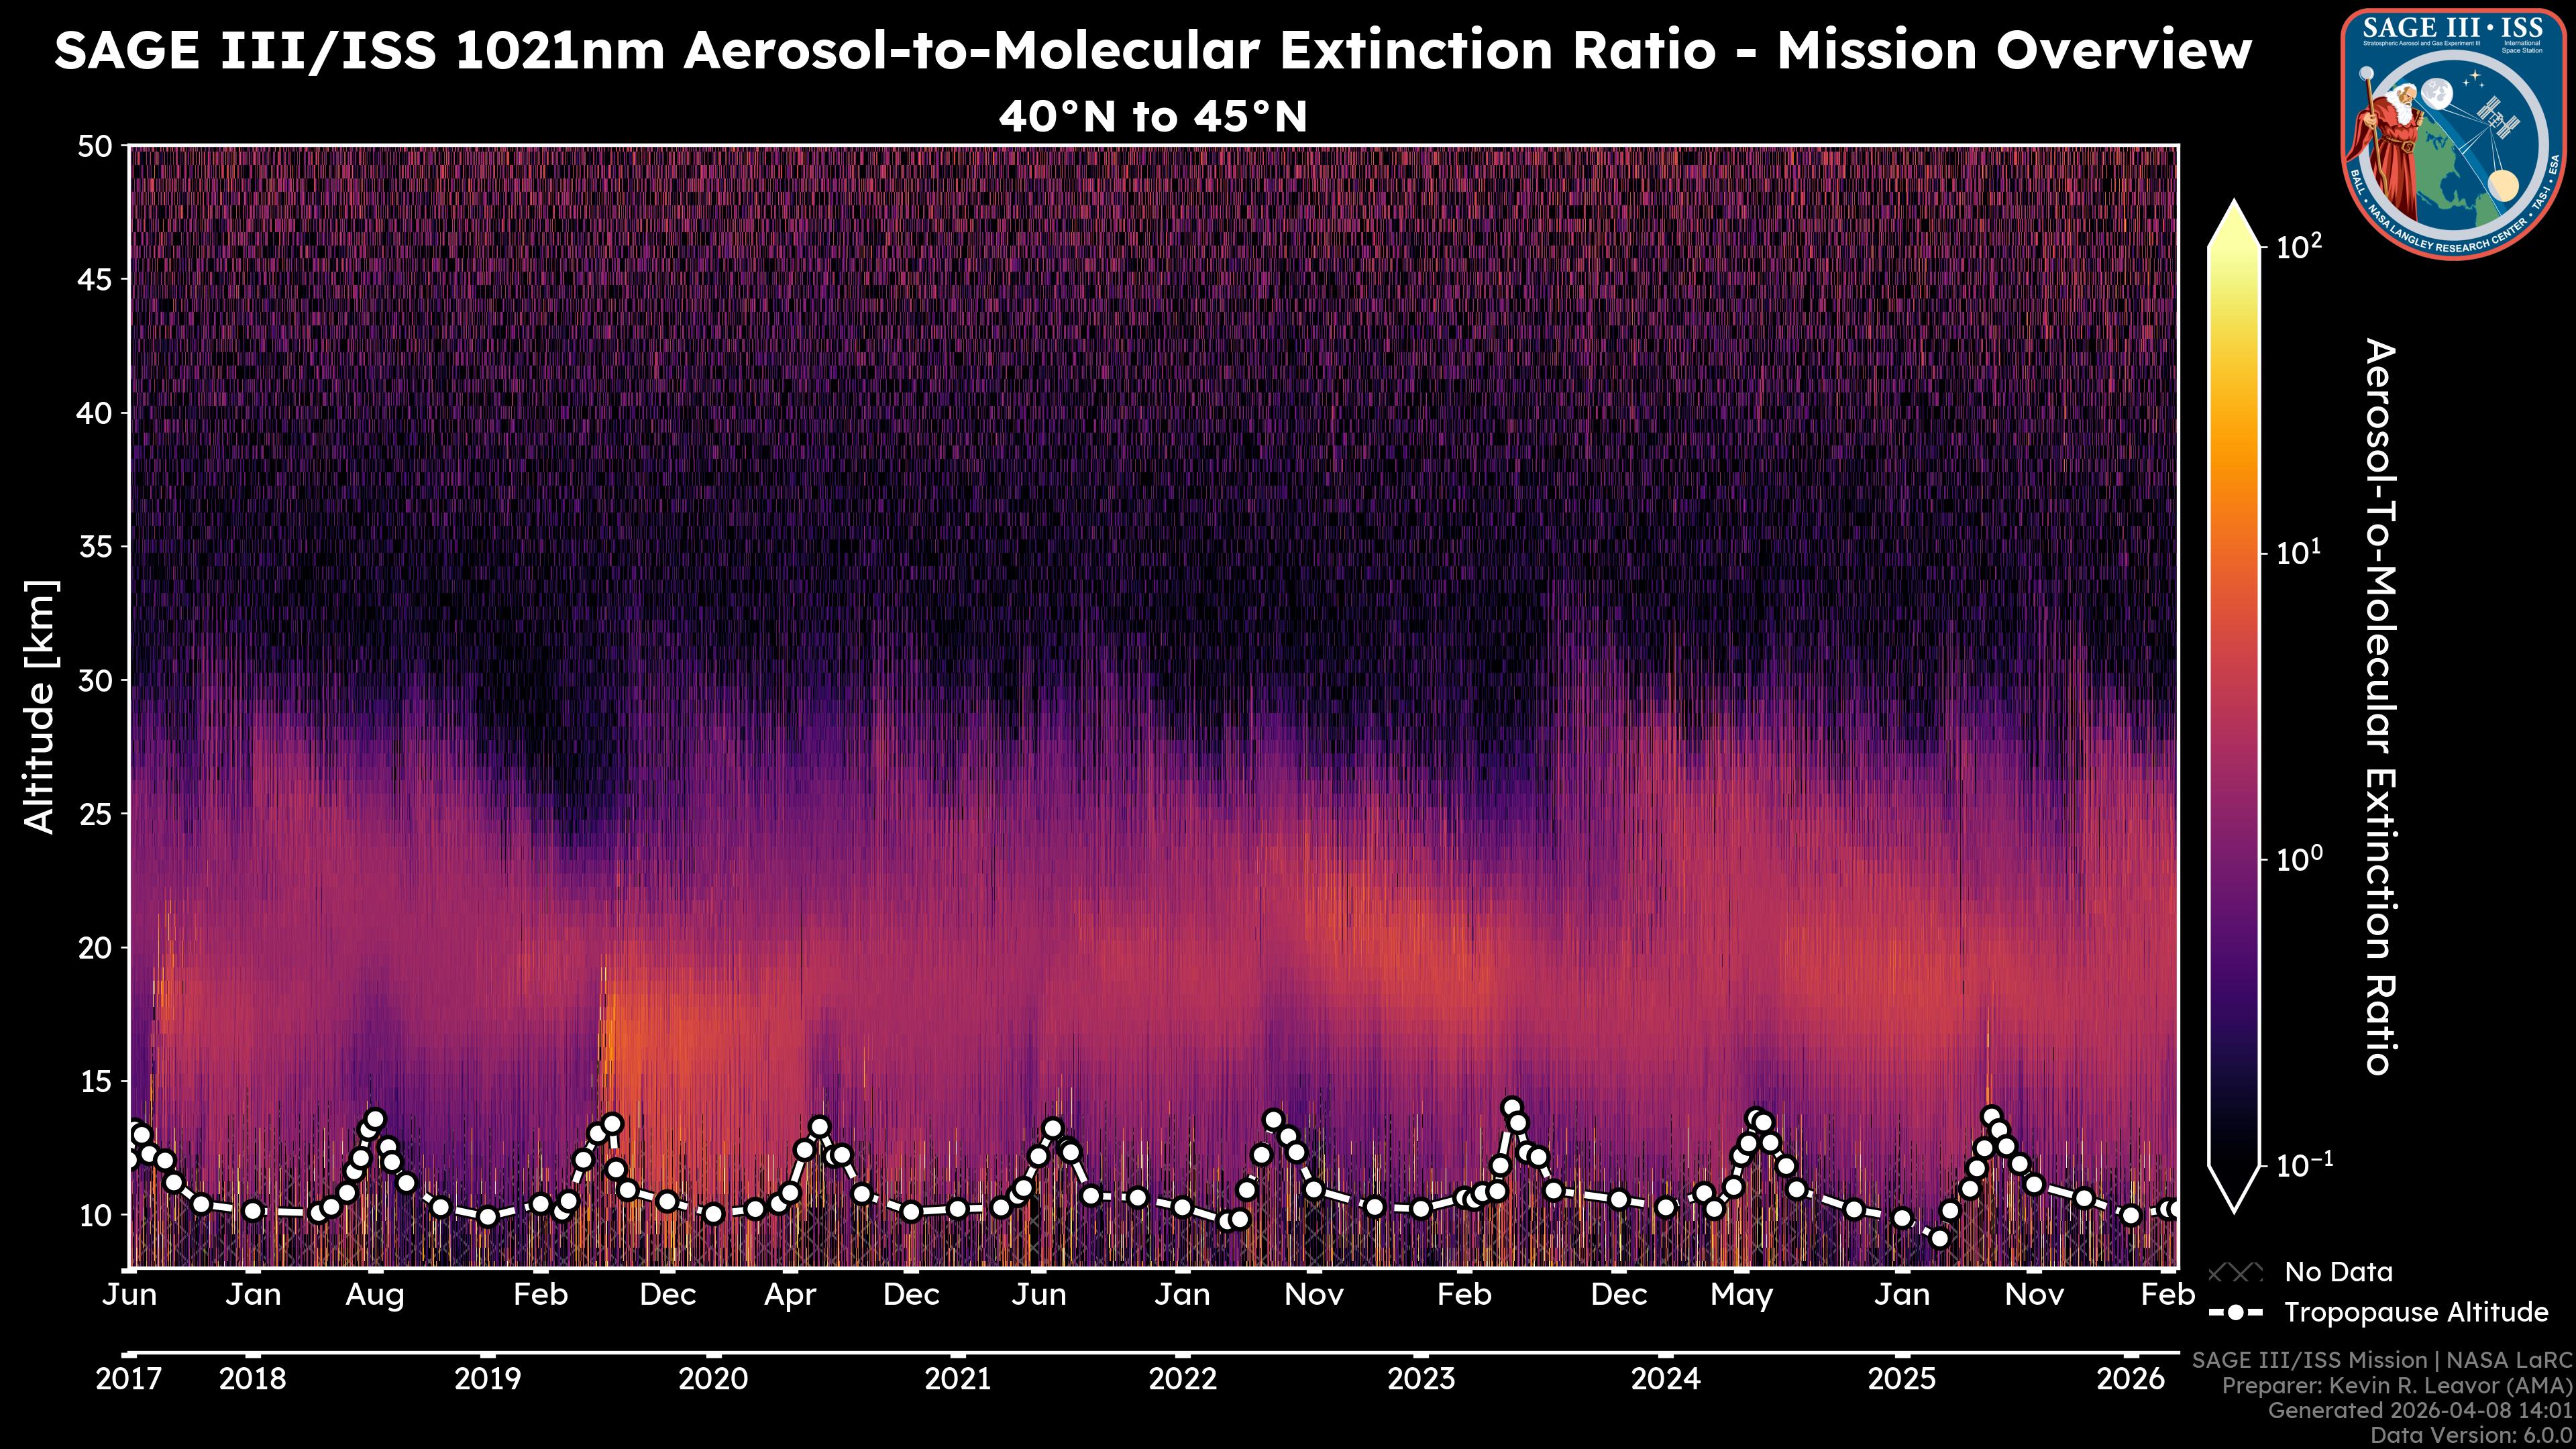This screenshot has height=1449, width=2576.
Task: Click the Nov month tick label near 2025
Action: pos(2034,1295)
